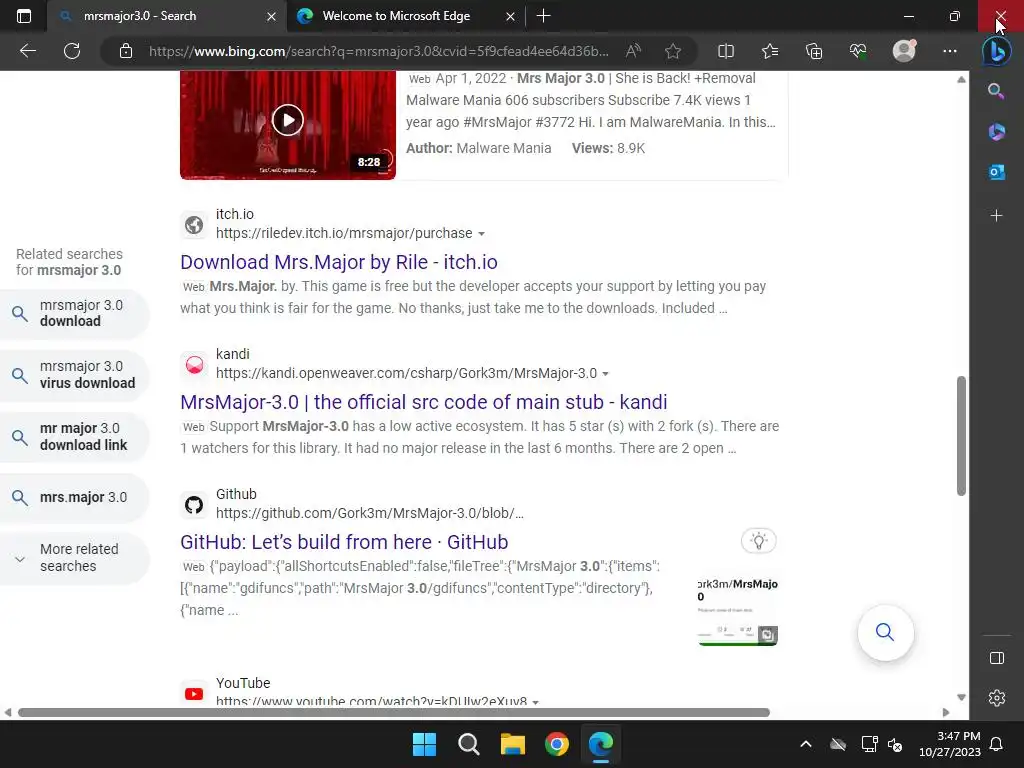
Task: Add a sidebar app with plus icon
Action: pyautogui.click(x=996, y=216)
